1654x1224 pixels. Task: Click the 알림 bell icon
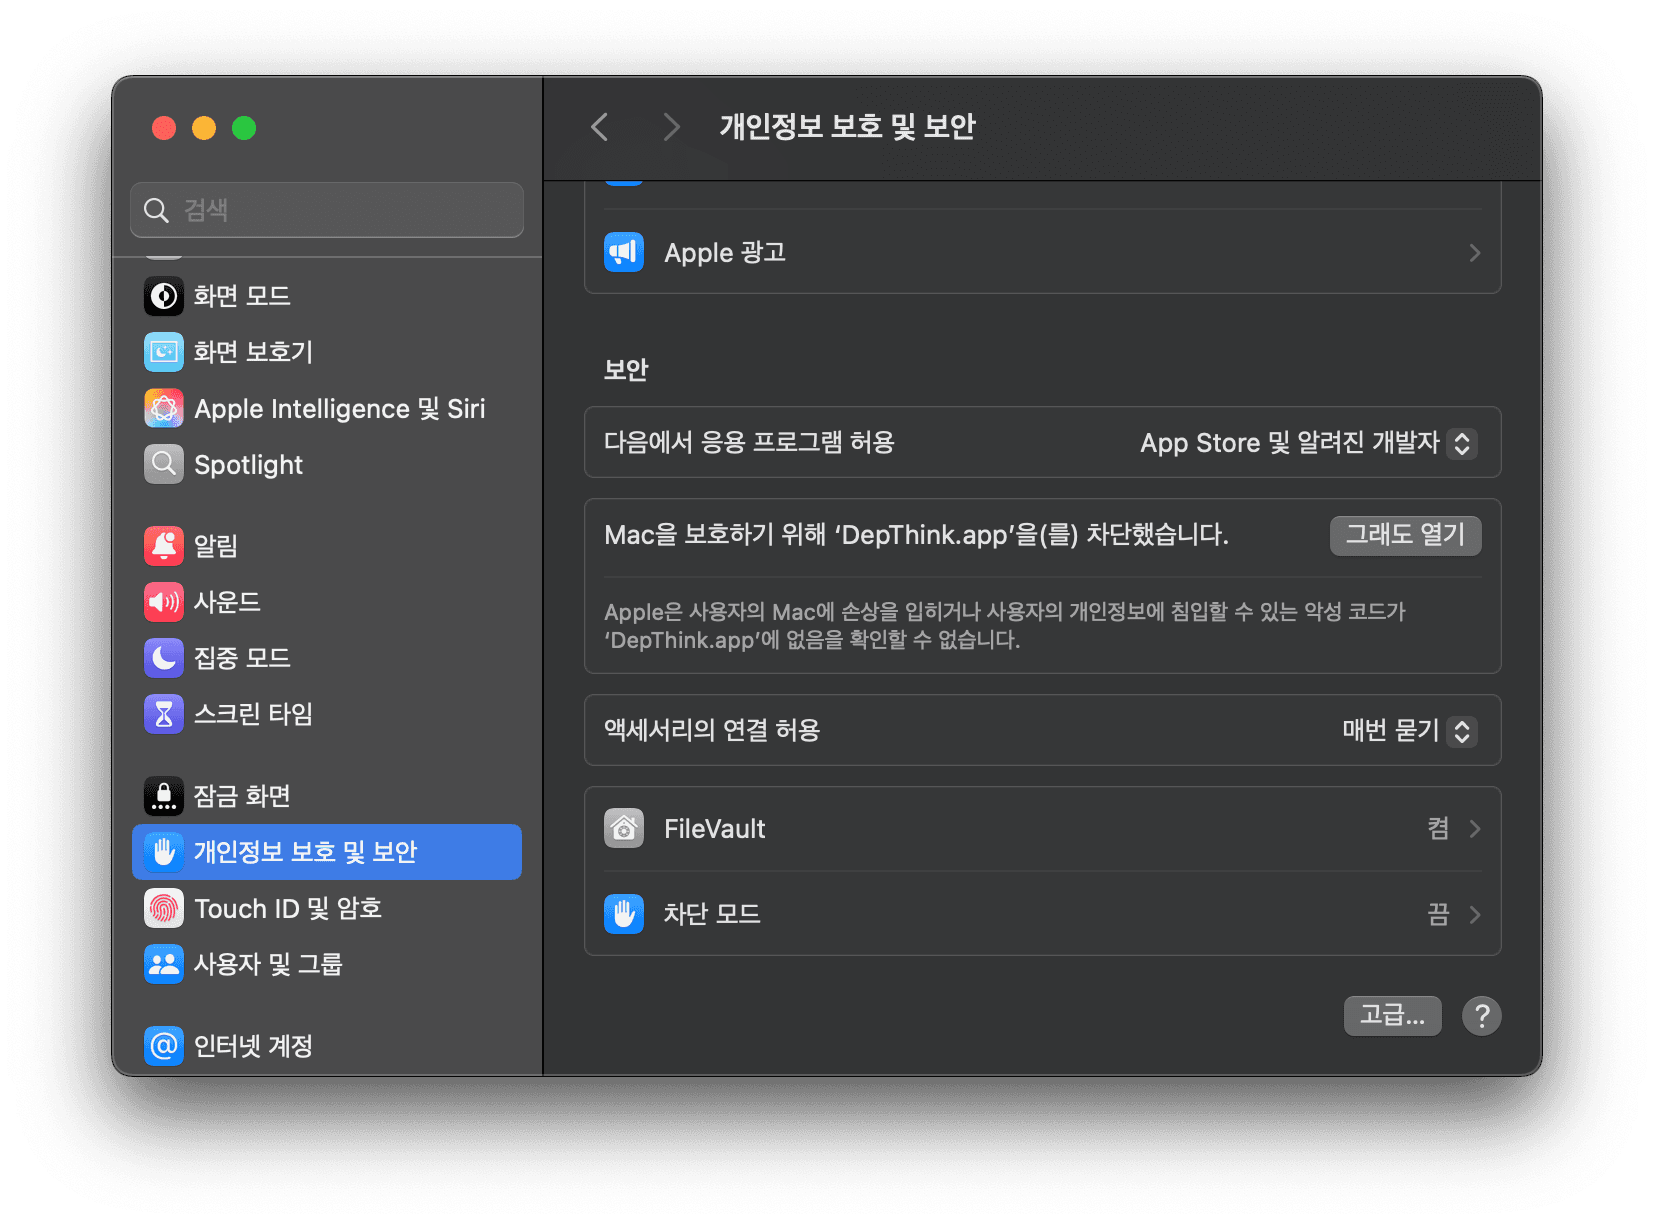click(164, 546)
